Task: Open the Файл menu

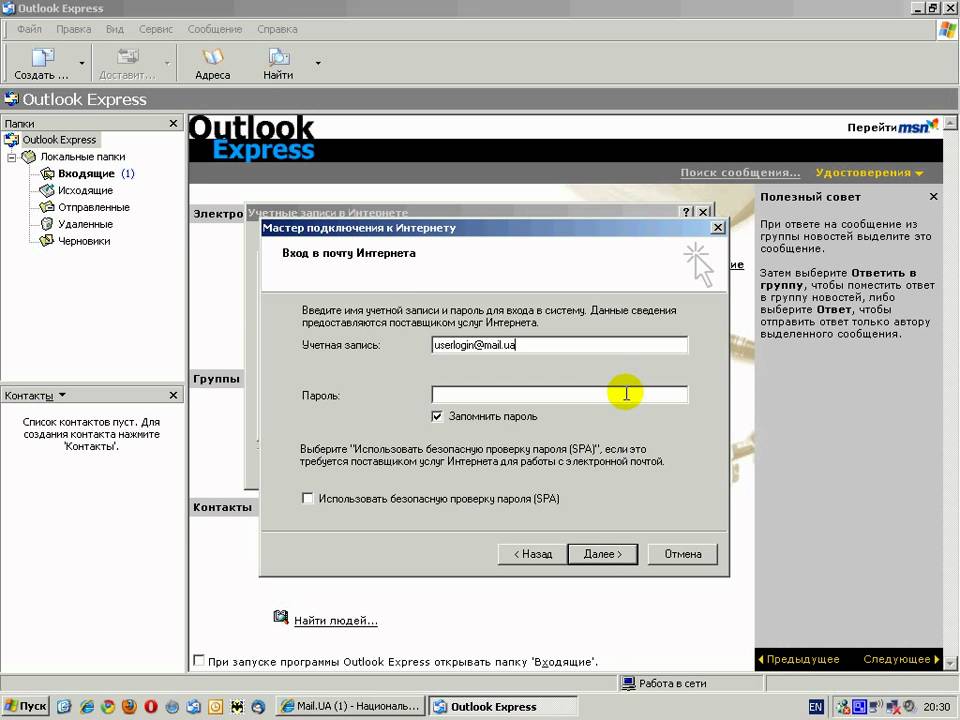Action: coord(29,29)
